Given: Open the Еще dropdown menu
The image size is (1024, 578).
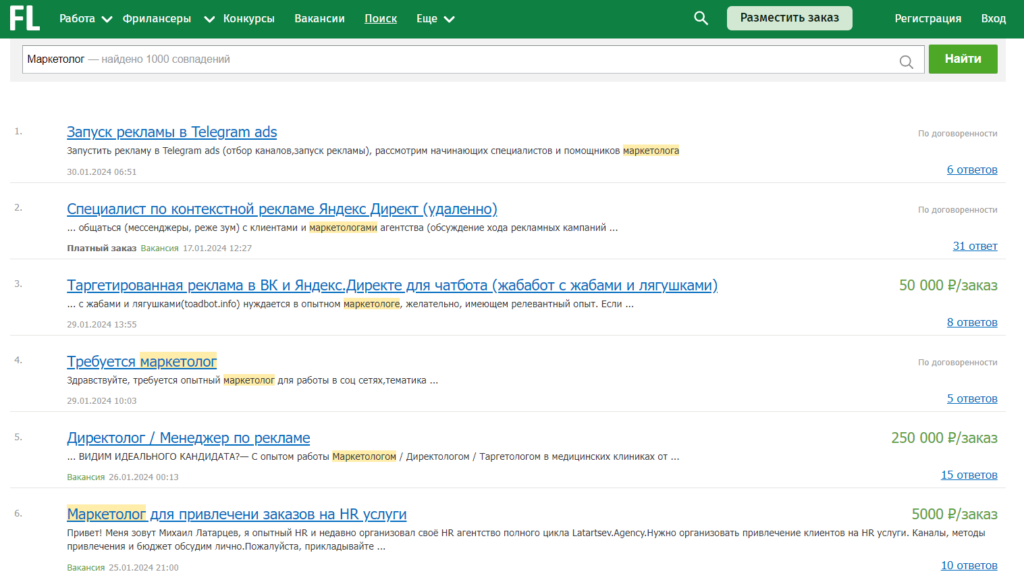Looking at the screenshot, I should coord(429,18).
